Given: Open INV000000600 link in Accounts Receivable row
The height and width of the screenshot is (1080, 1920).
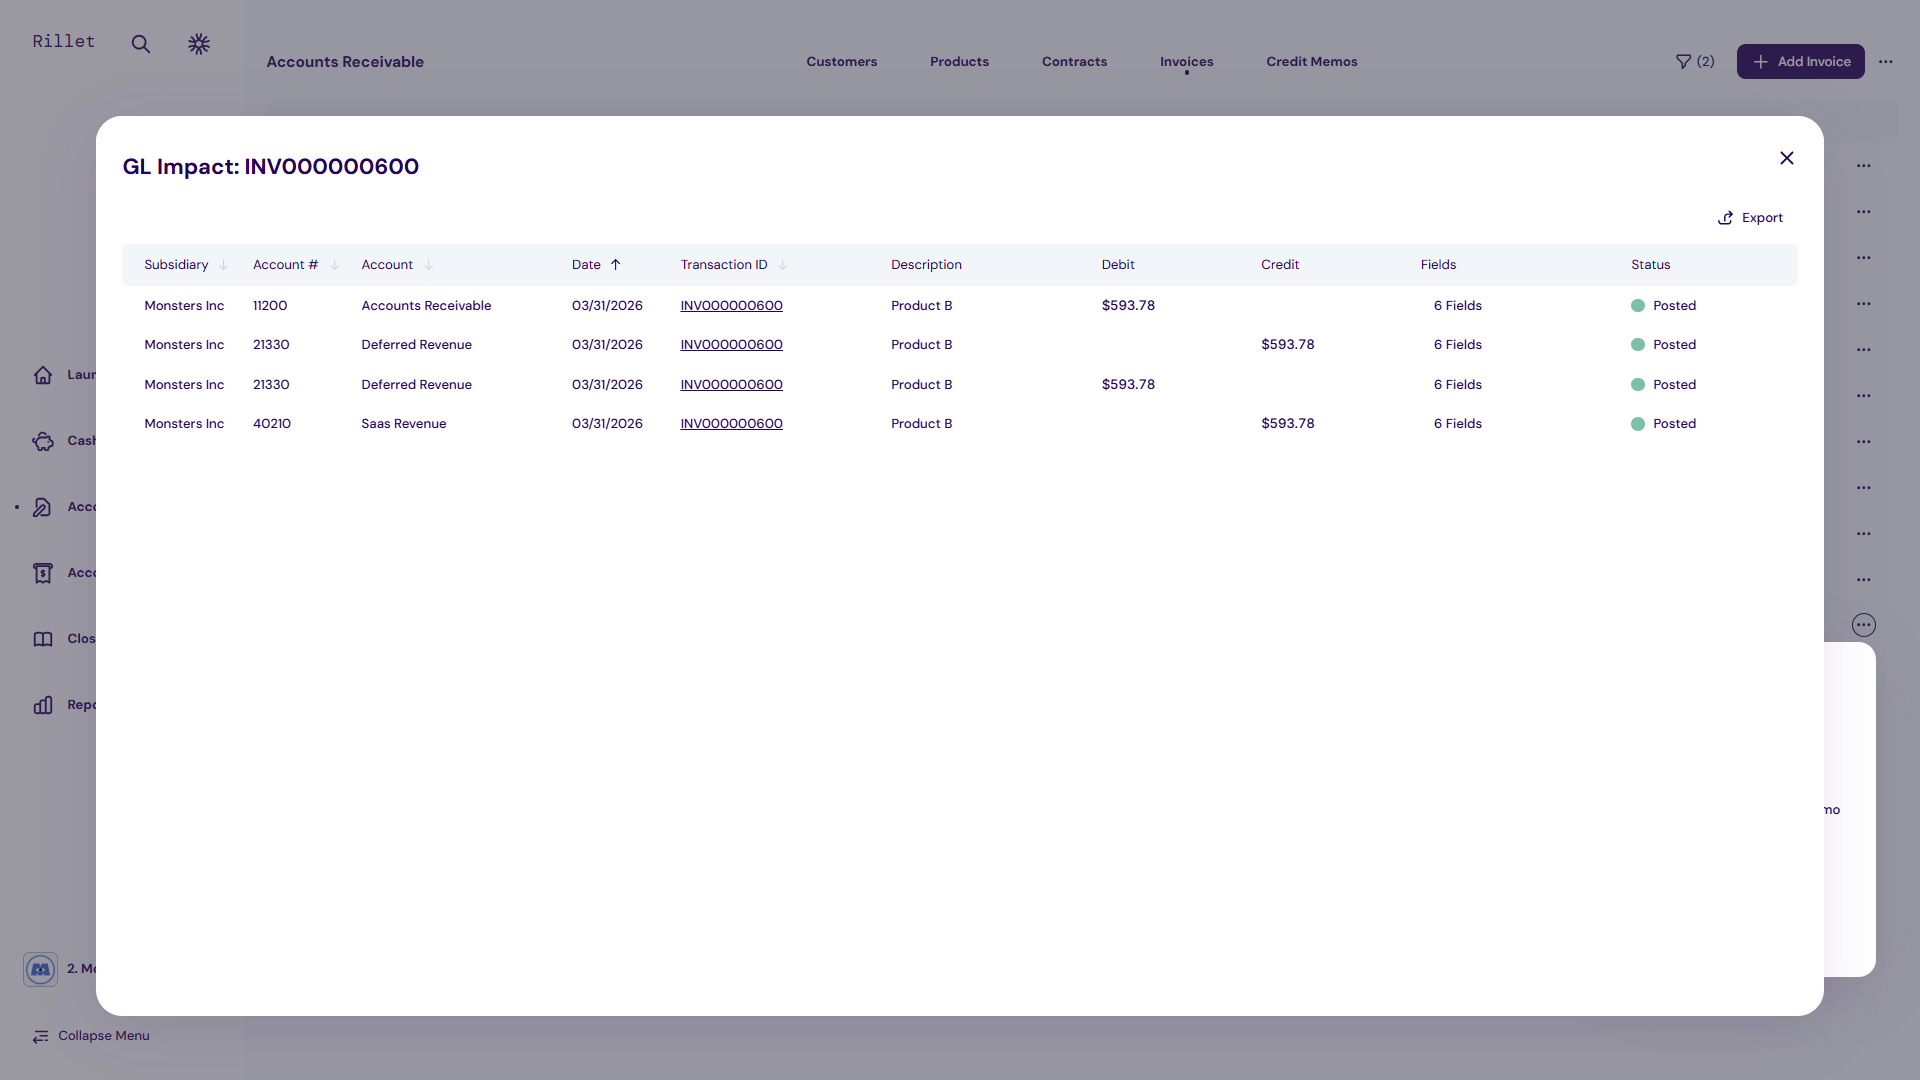Looking at the screenshot, I should tap(731, 306).
